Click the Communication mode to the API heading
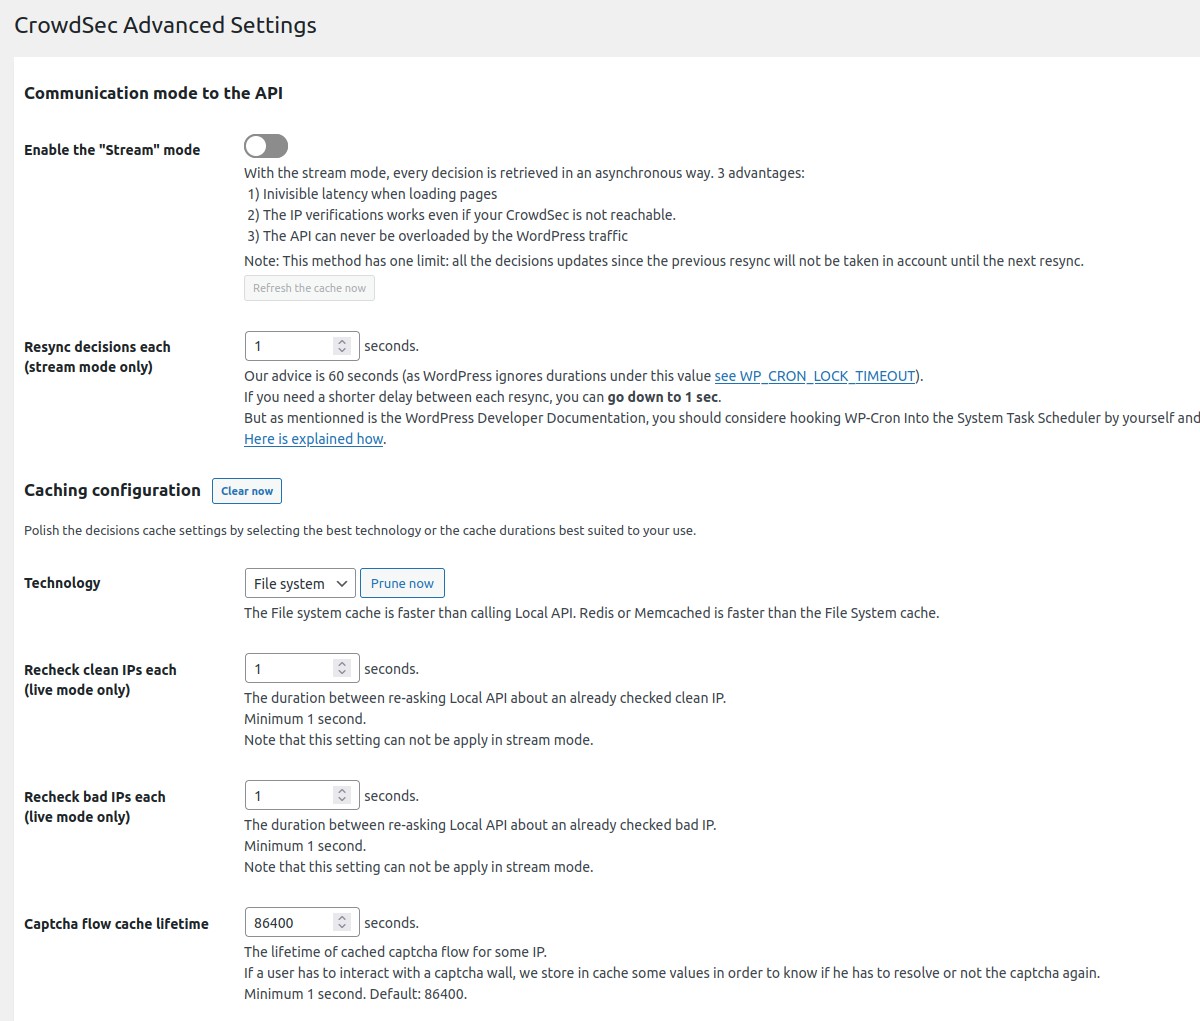The height and width of the screenshot is (1021, 1200). 153,93
